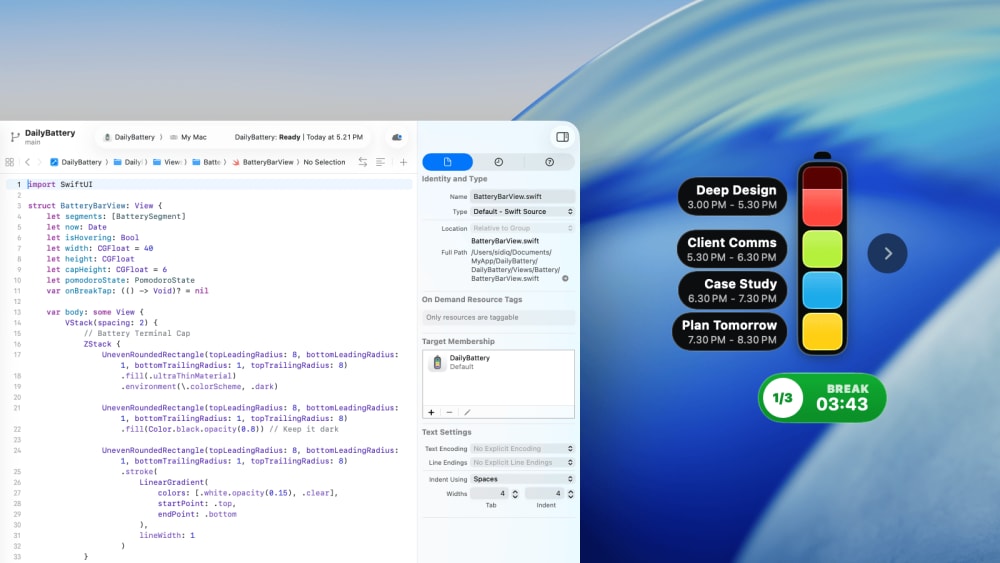The width and height of the screenshot is (1000, 563).
Task: Toggle the inspector sidebar panel icon
Action: (x=562, y=137)
